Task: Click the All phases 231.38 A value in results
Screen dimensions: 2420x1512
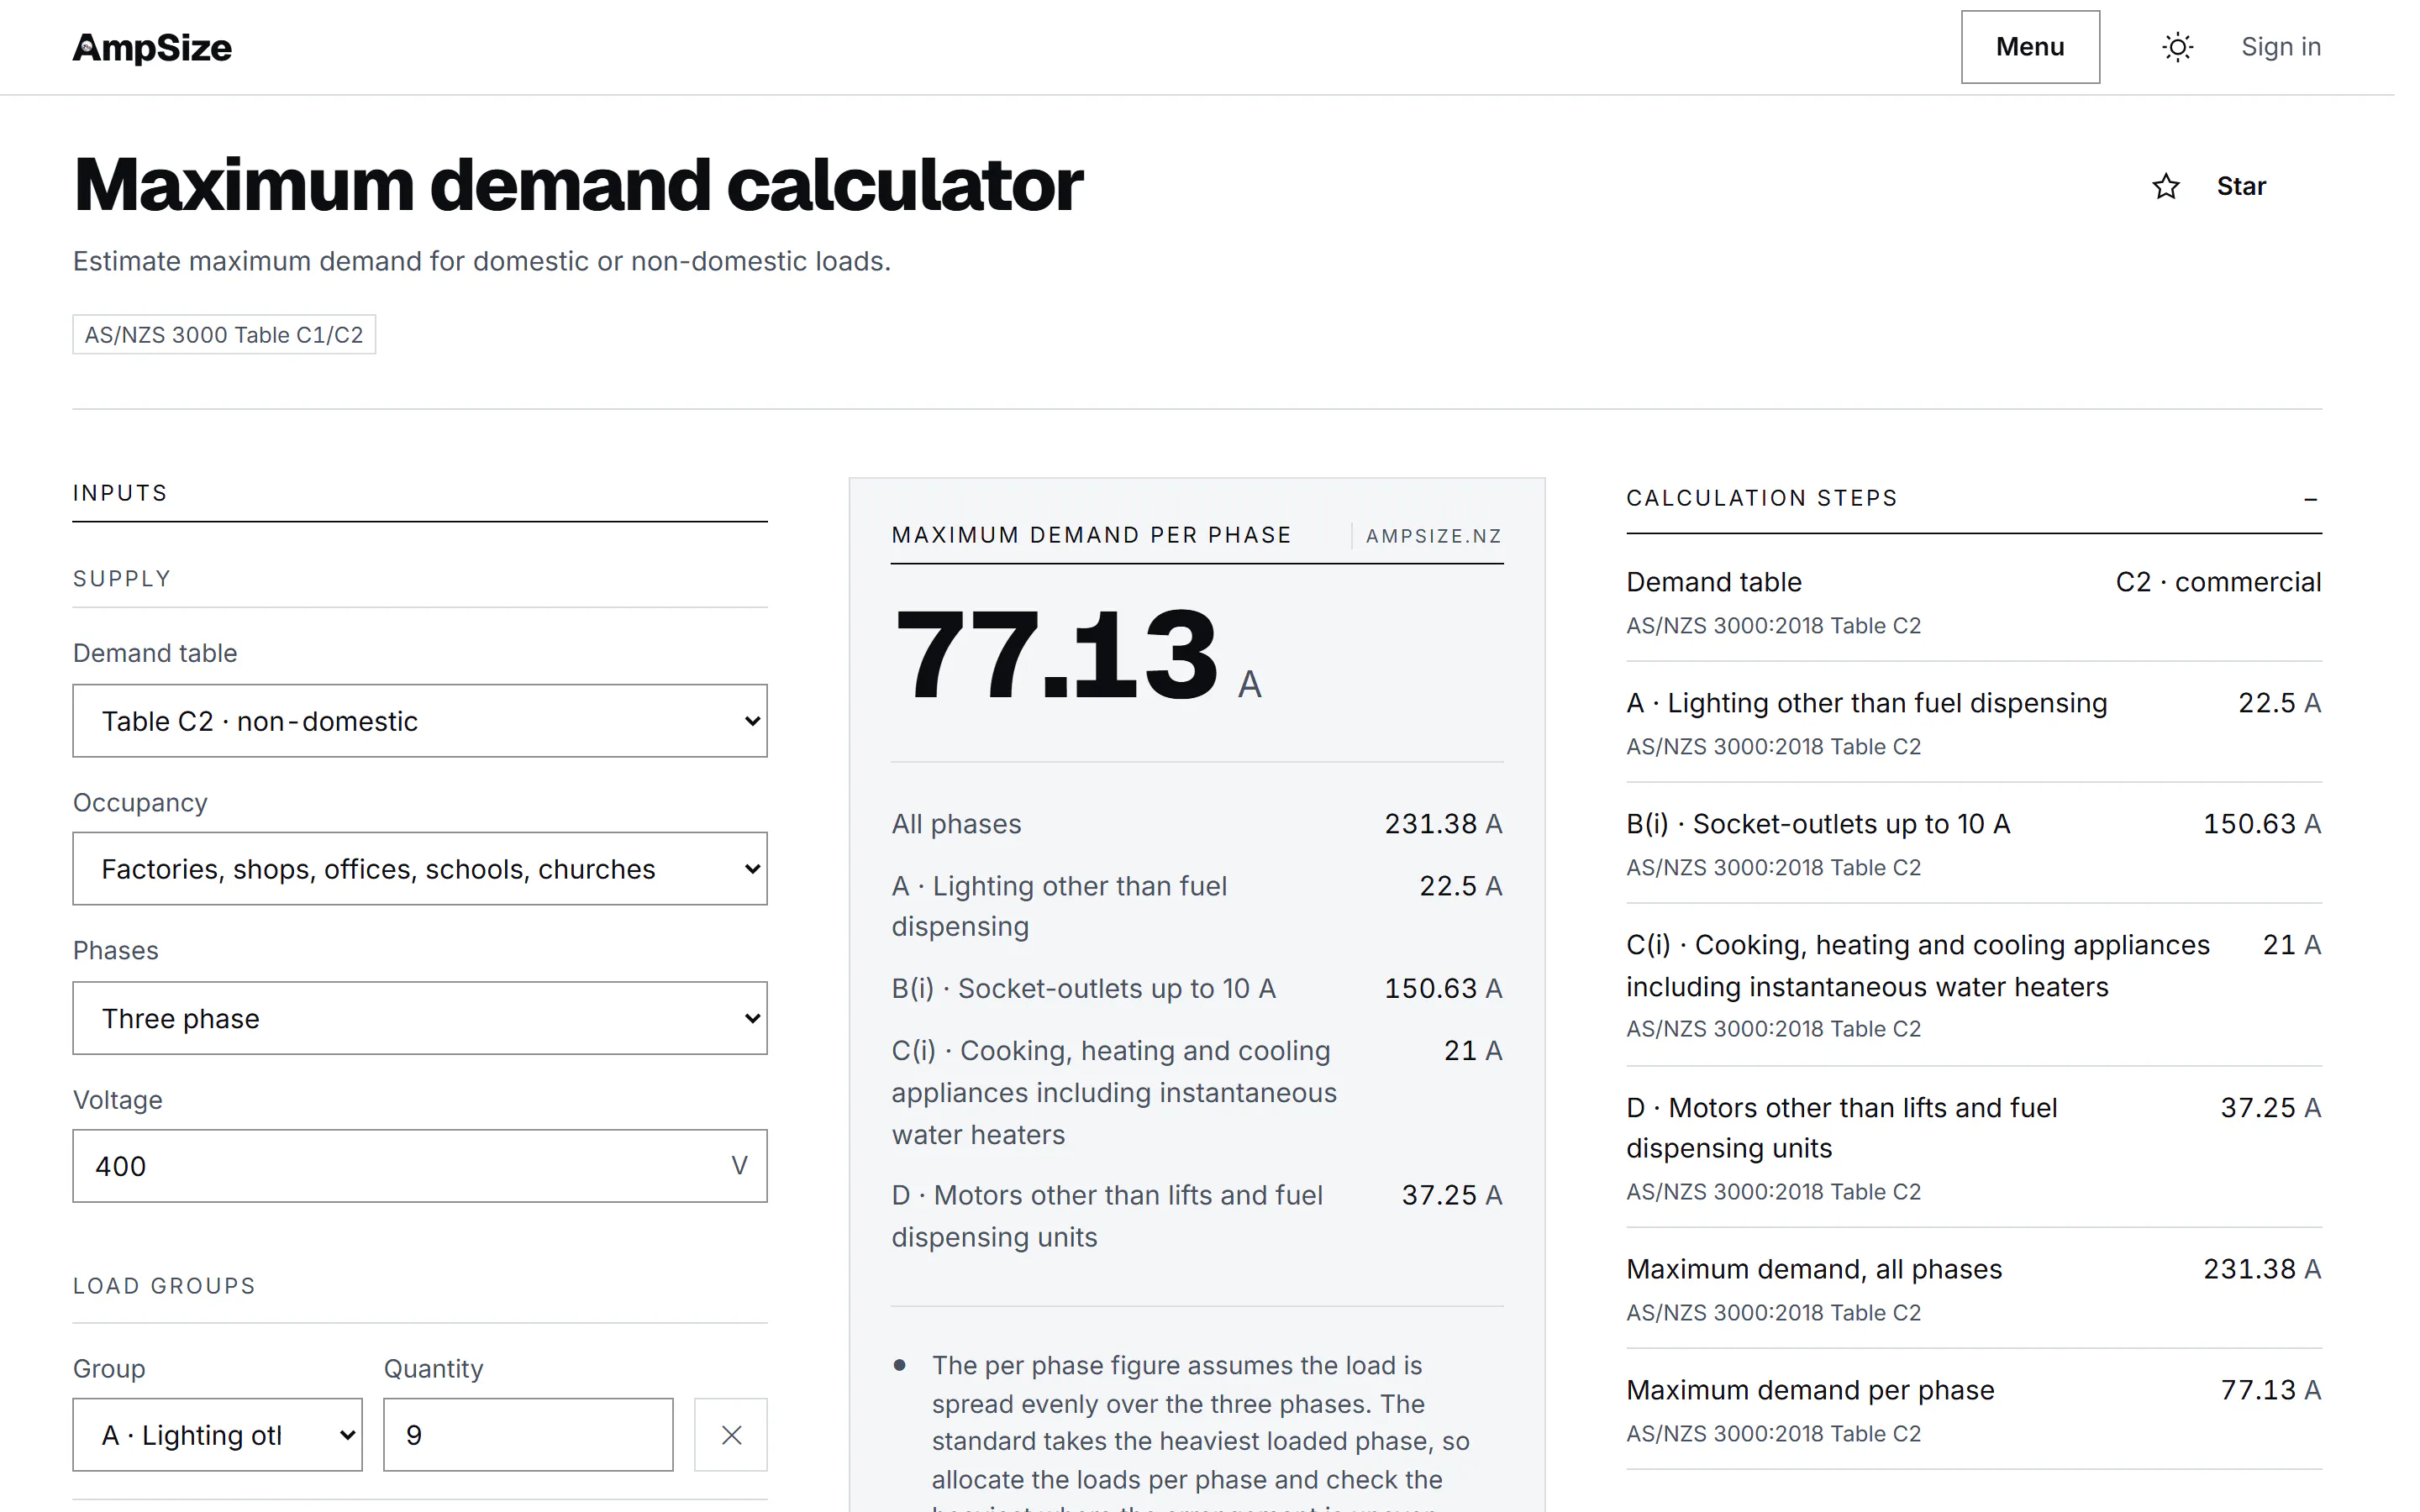Action: 1443,824
